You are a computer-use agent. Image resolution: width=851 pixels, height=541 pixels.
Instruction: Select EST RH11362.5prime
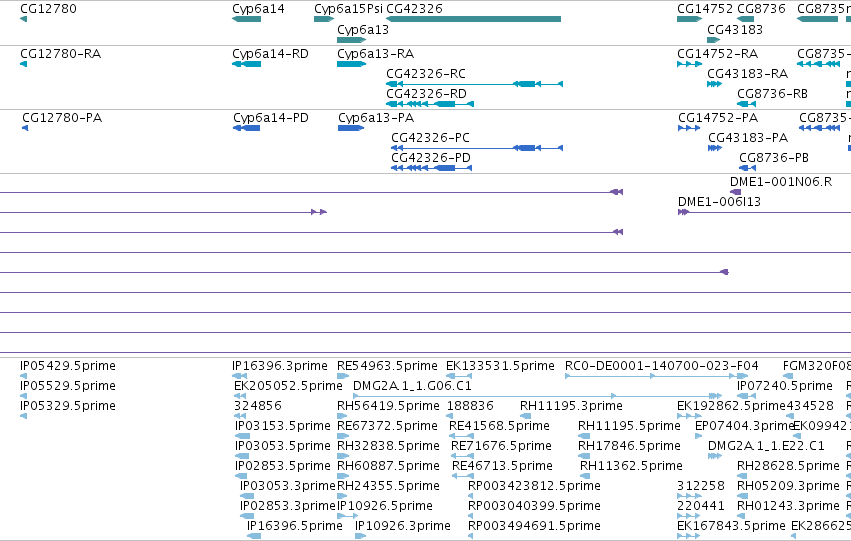[631, 466]
